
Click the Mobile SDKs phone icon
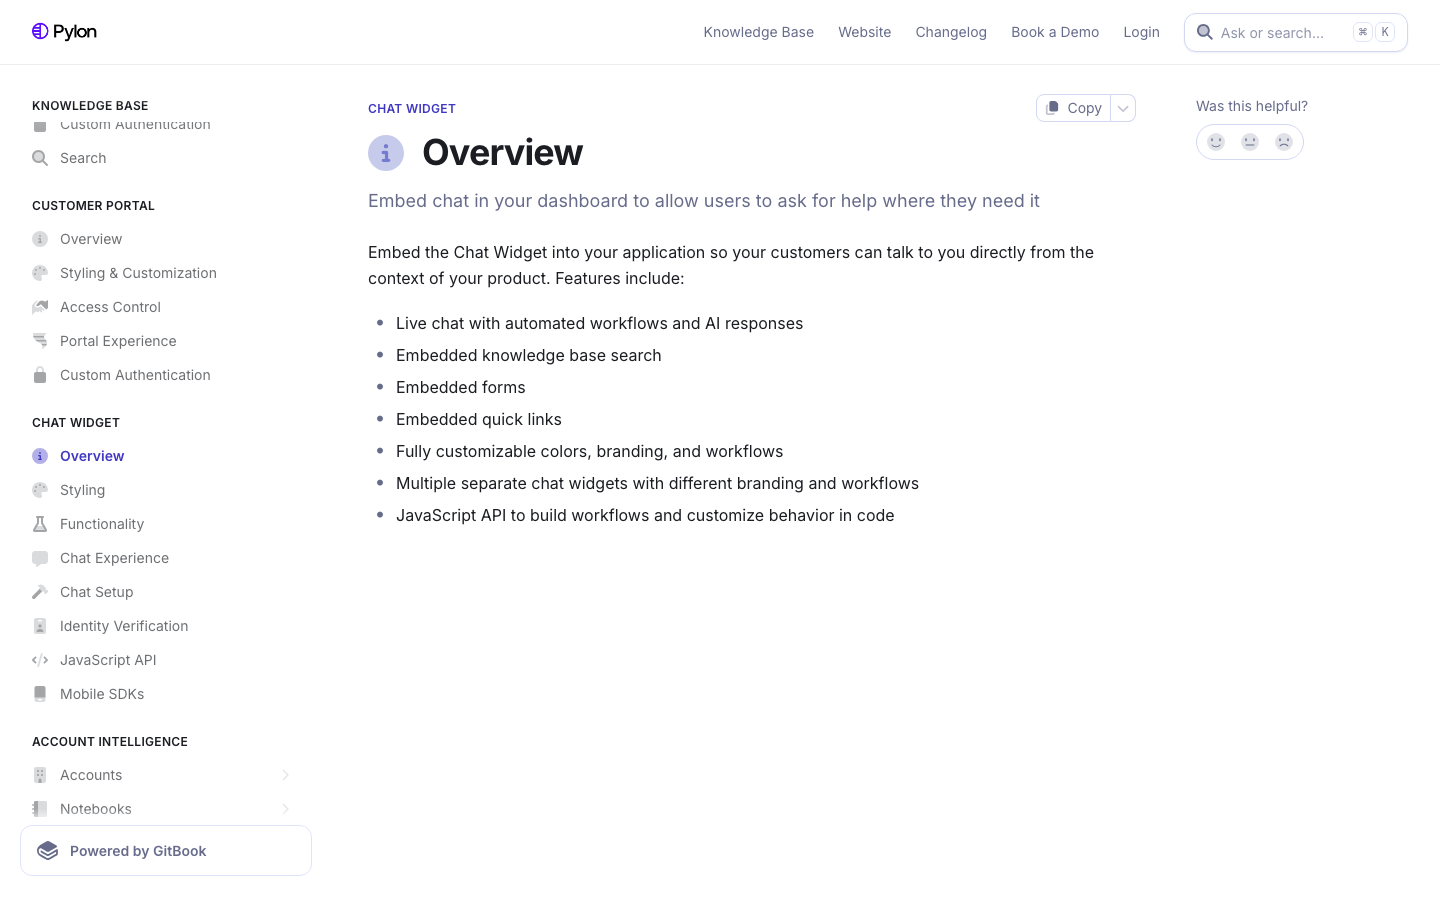[x=40, y=694]
